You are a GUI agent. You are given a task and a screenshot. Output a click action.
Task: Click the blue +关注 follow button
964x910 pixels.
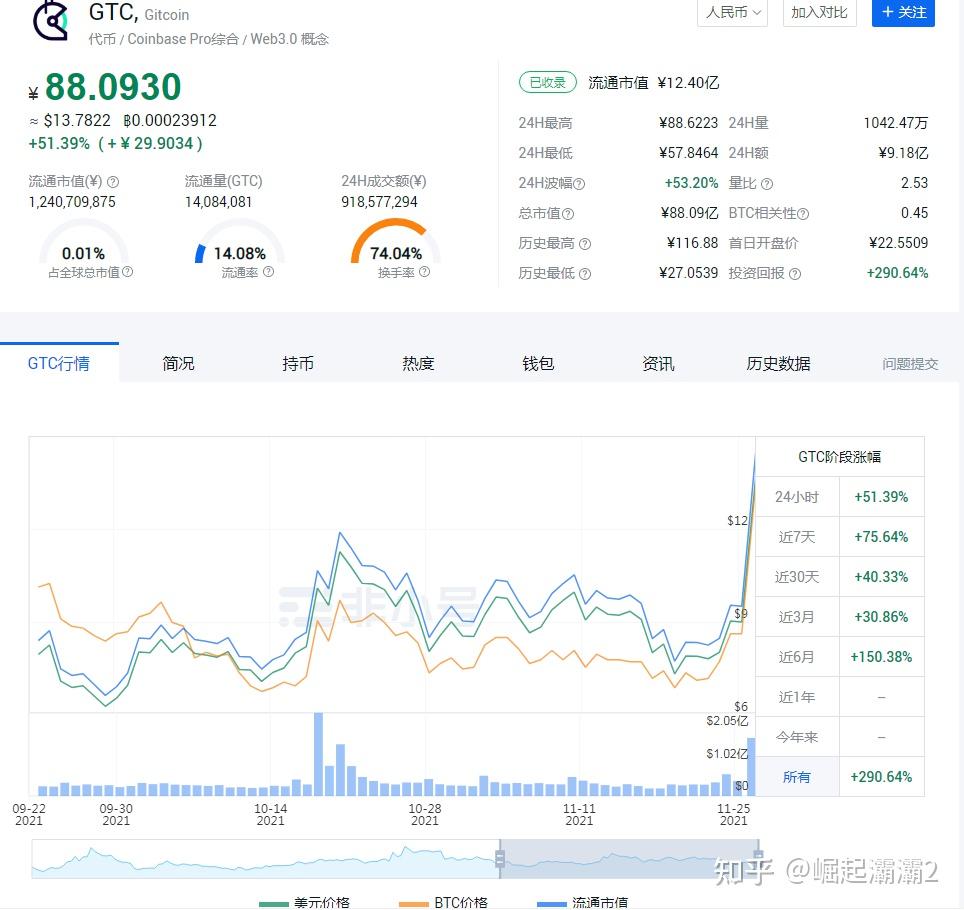point(902,13)
